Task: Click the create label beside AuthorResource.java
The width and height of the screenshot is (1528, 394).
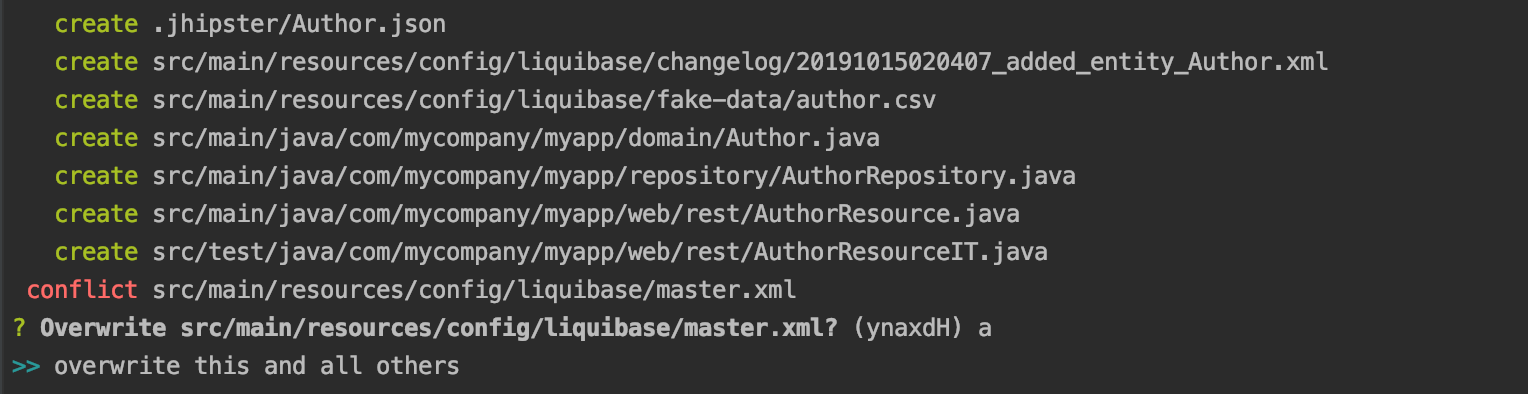Action: pos(96,214)
